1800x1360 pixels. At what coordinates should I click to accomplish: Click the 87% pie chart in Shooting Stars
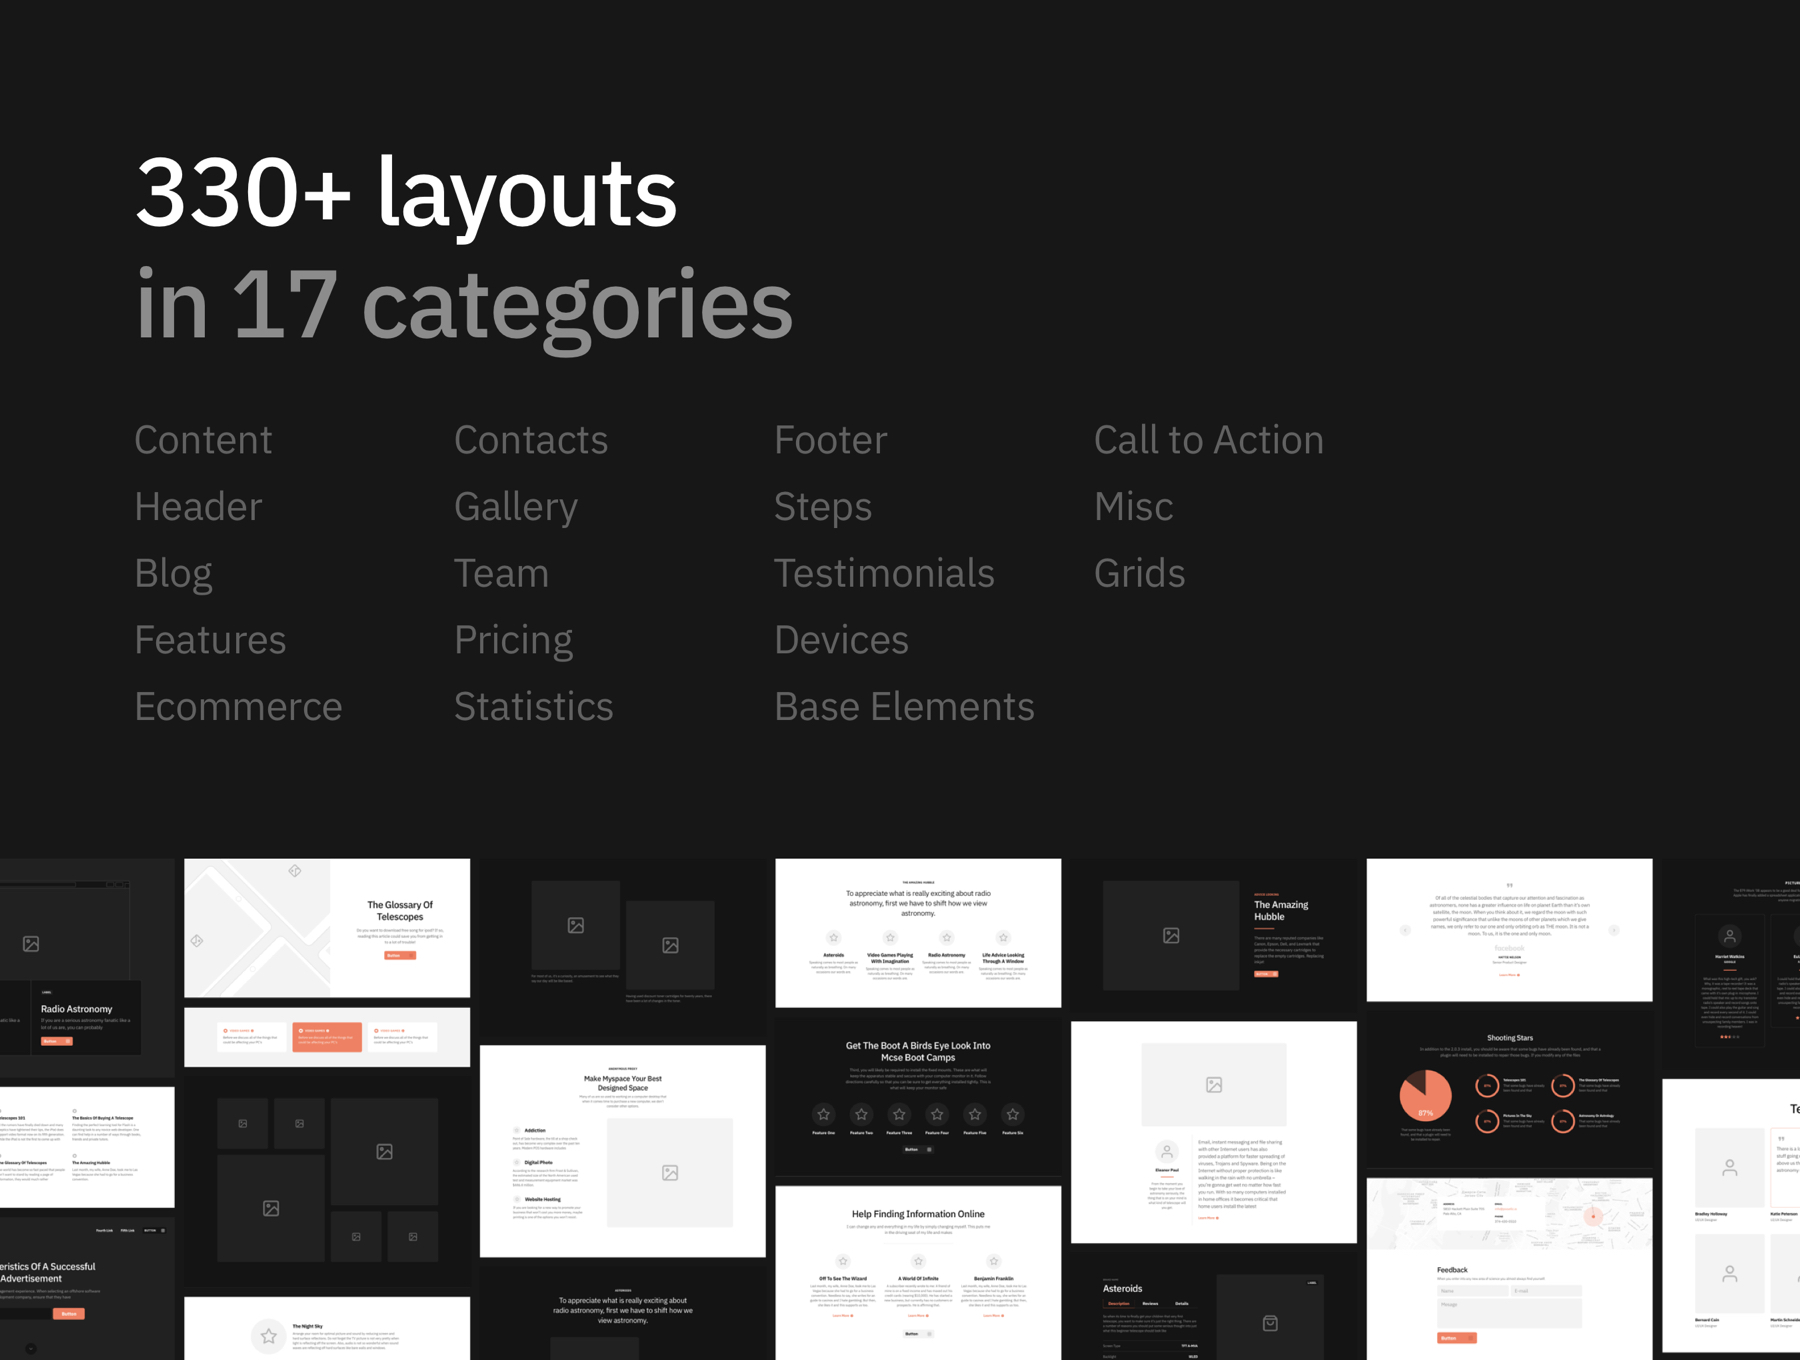tap(1425, 1096)
